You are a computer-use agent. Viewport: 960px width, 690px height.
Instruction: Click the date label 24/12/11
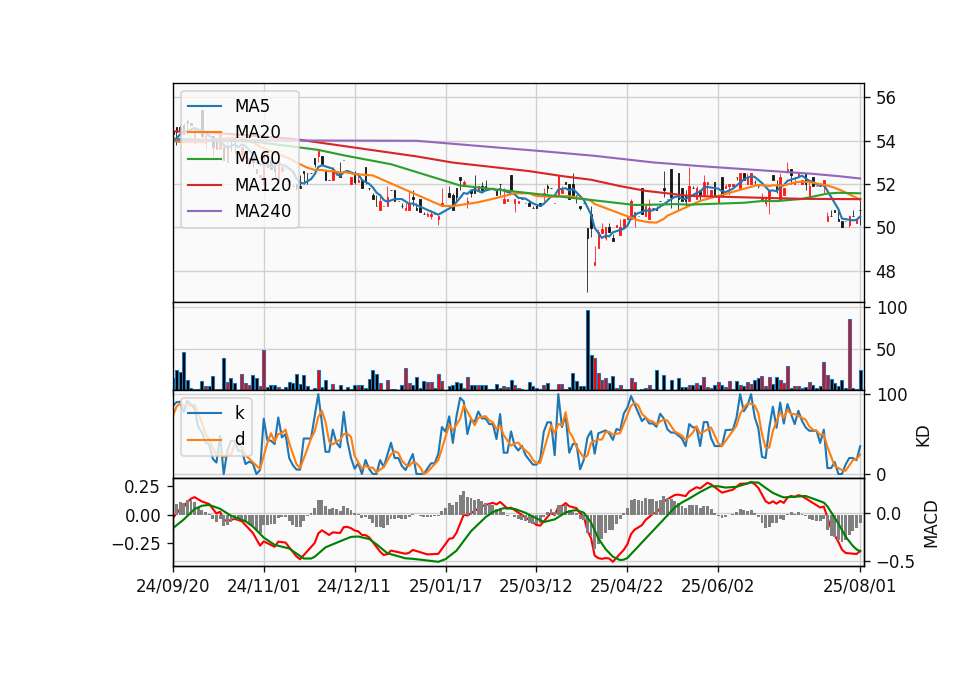[354, 586]
